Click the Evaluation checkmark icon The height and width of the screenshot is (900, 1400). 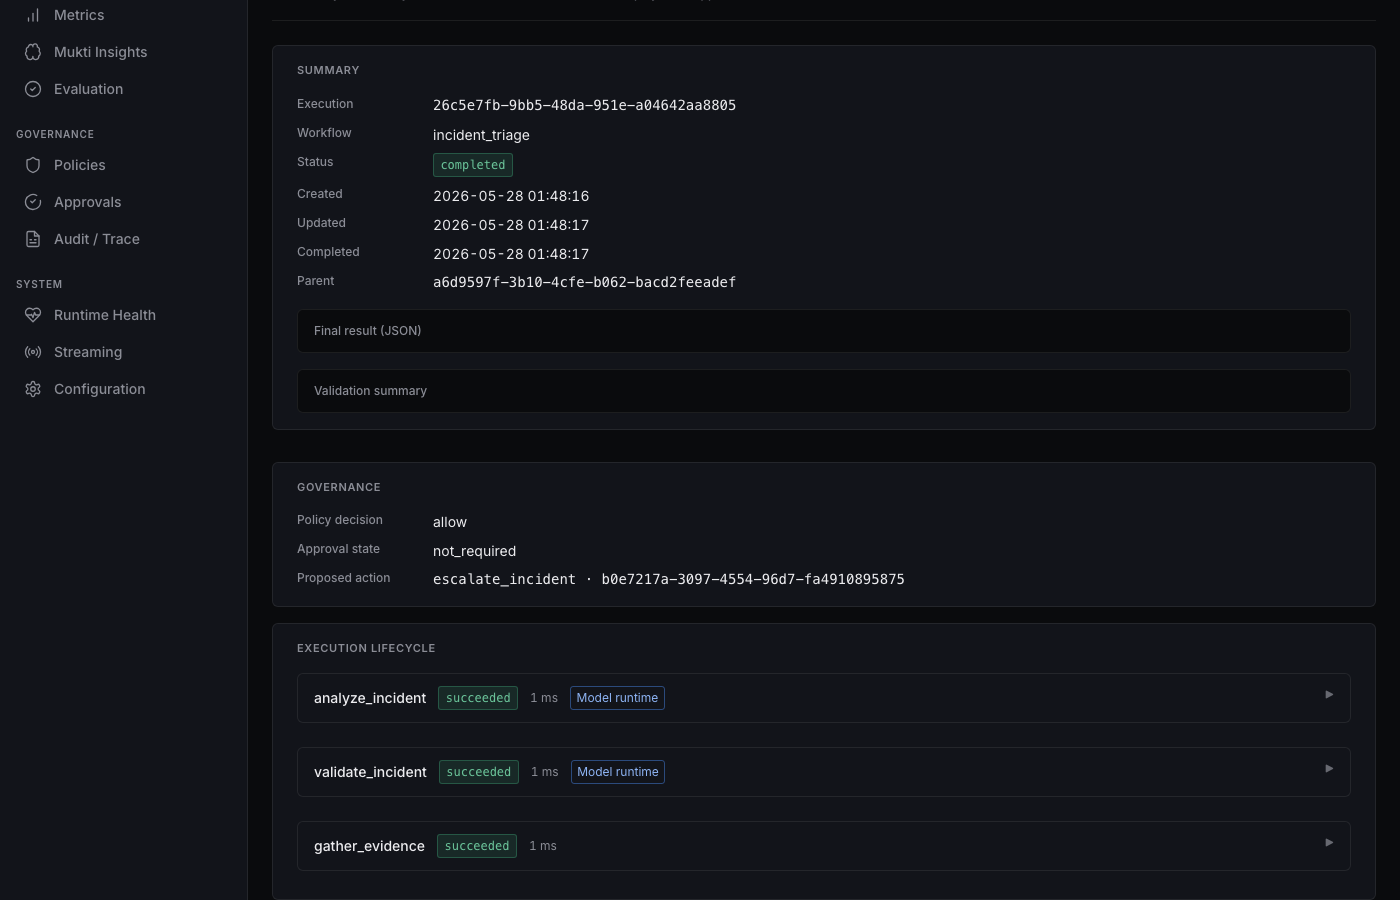[33, 89]
